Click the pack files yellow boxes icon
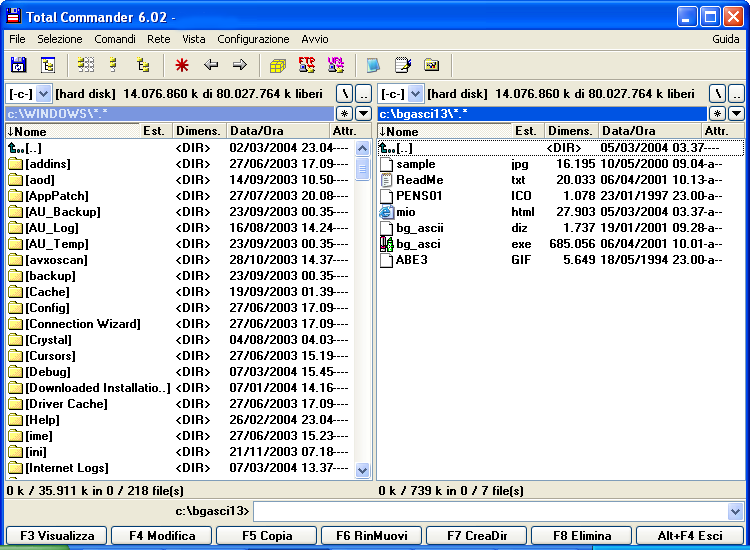 pyautogui.click(x=278, y=65)
